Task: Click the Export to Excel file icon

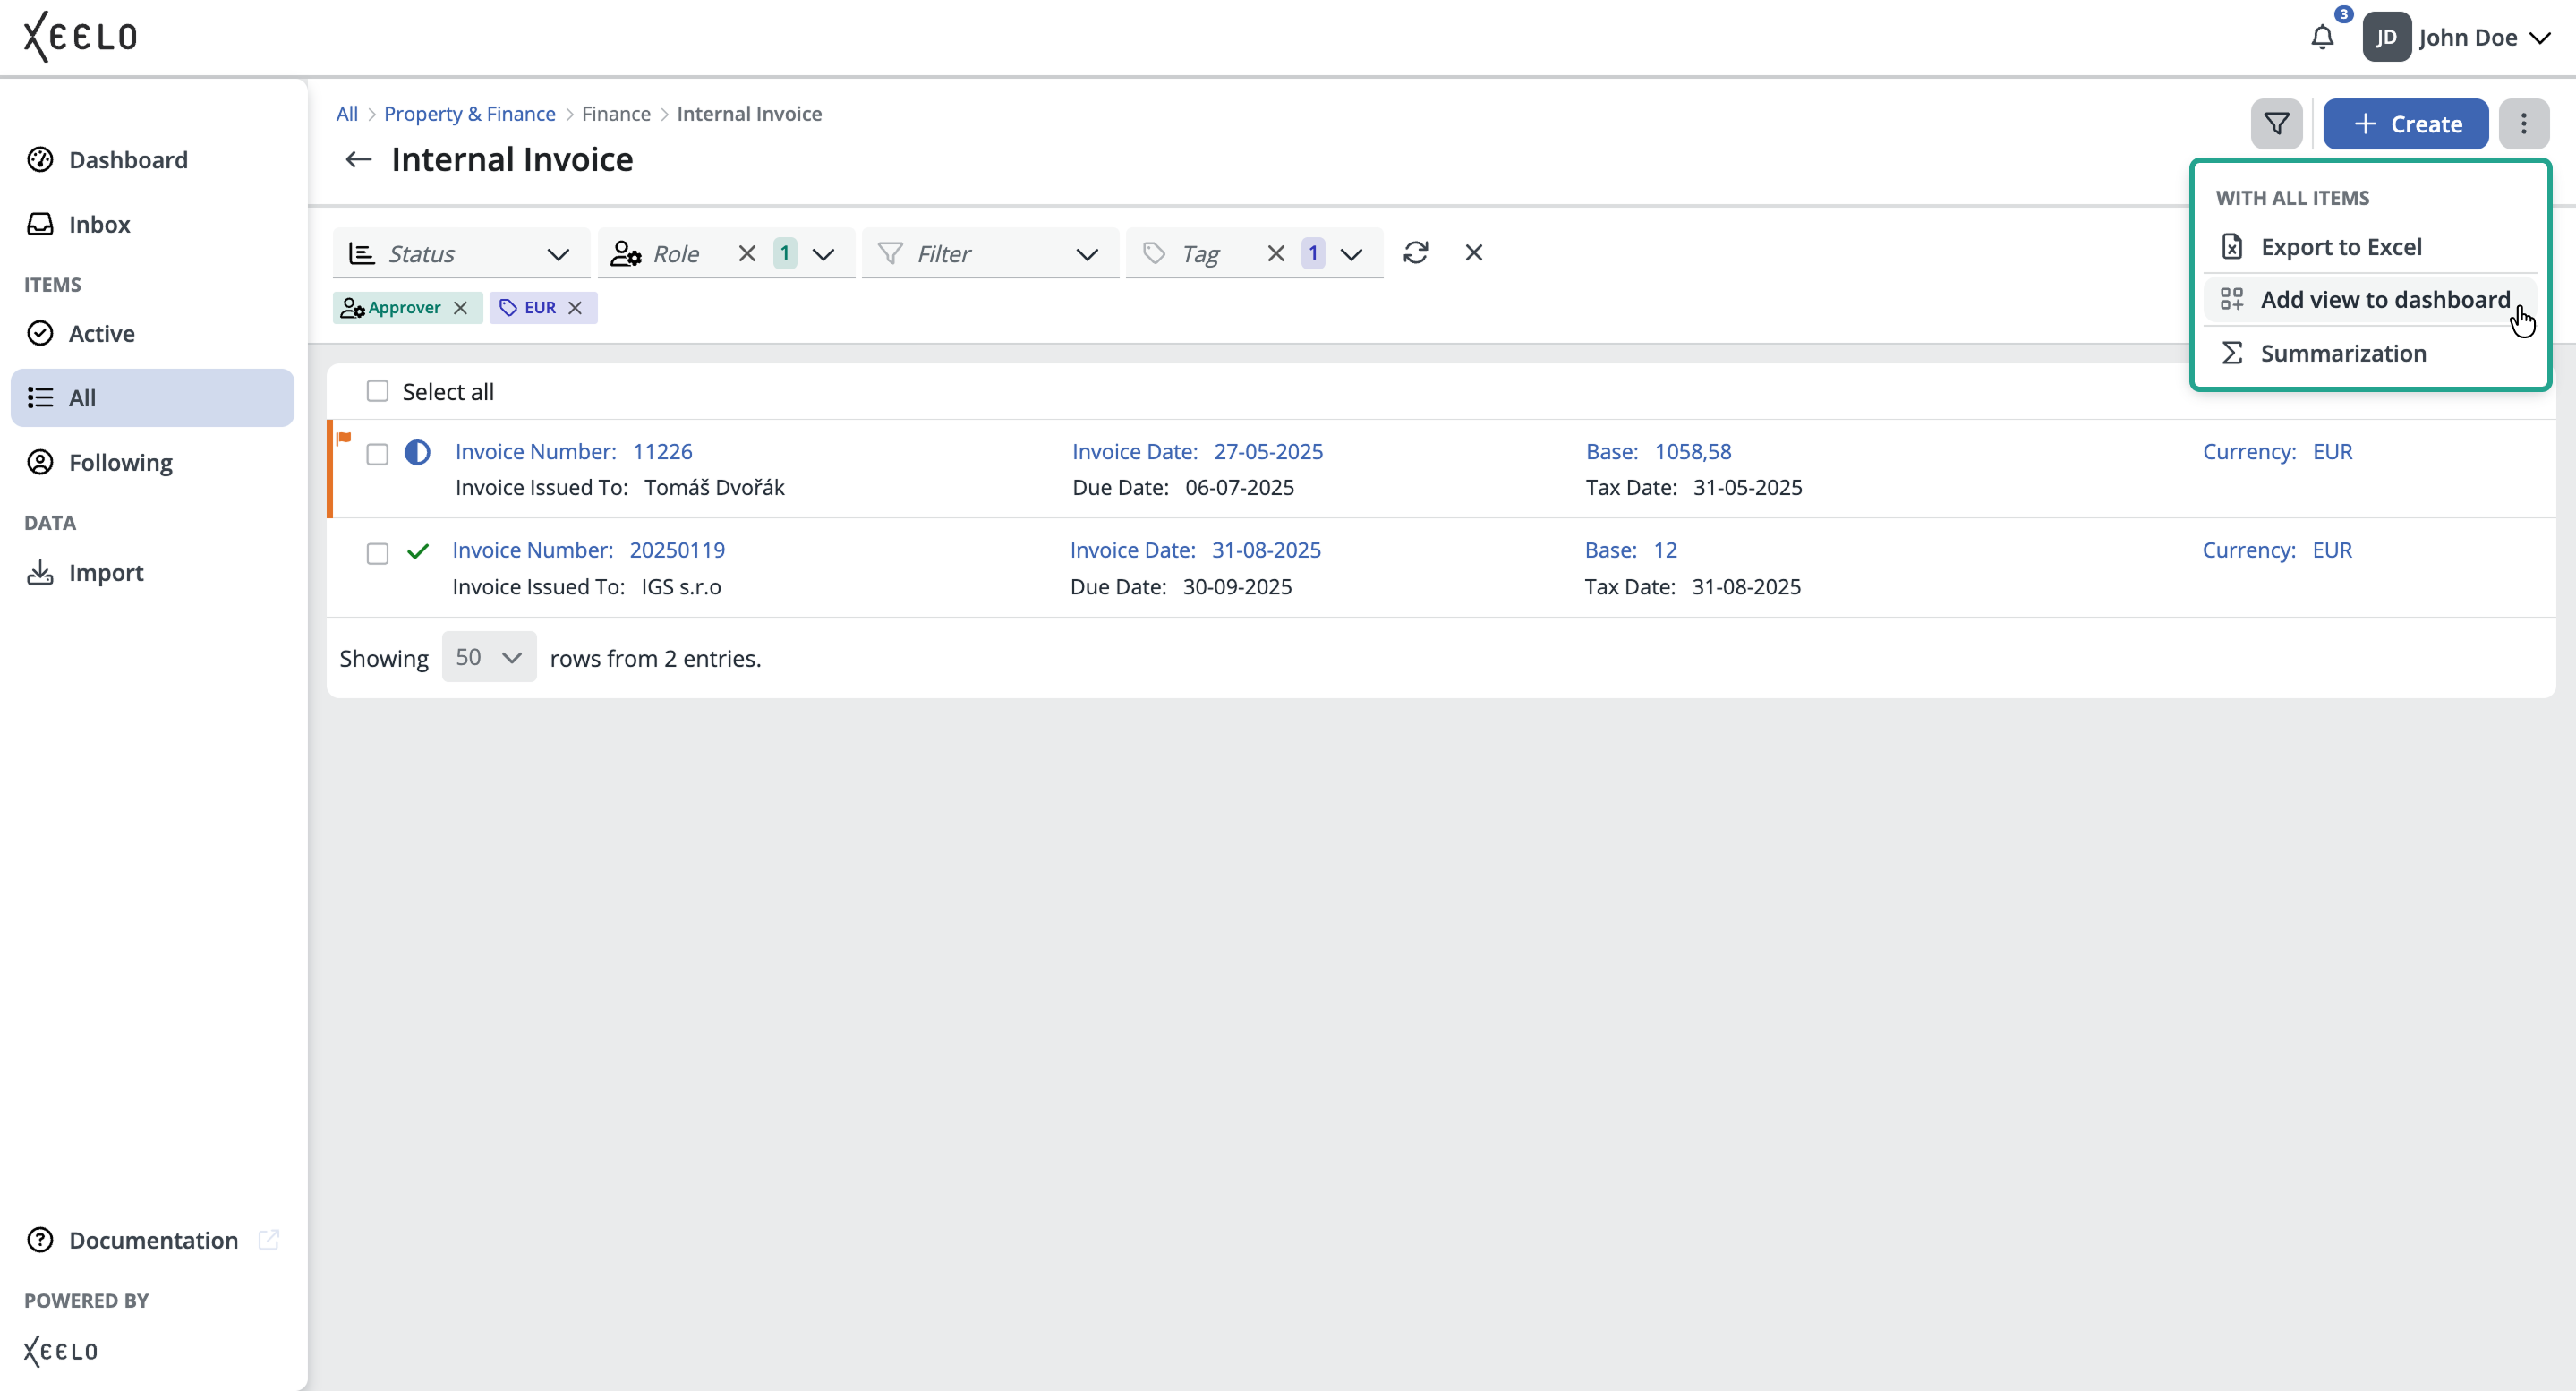Action: 2231,247
